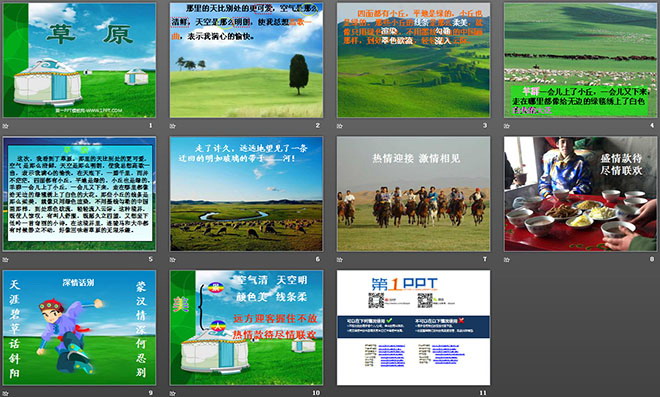This screenshot has height=397, width=660.
Task: Click the slide number 4 label
Action: point(652,125)
